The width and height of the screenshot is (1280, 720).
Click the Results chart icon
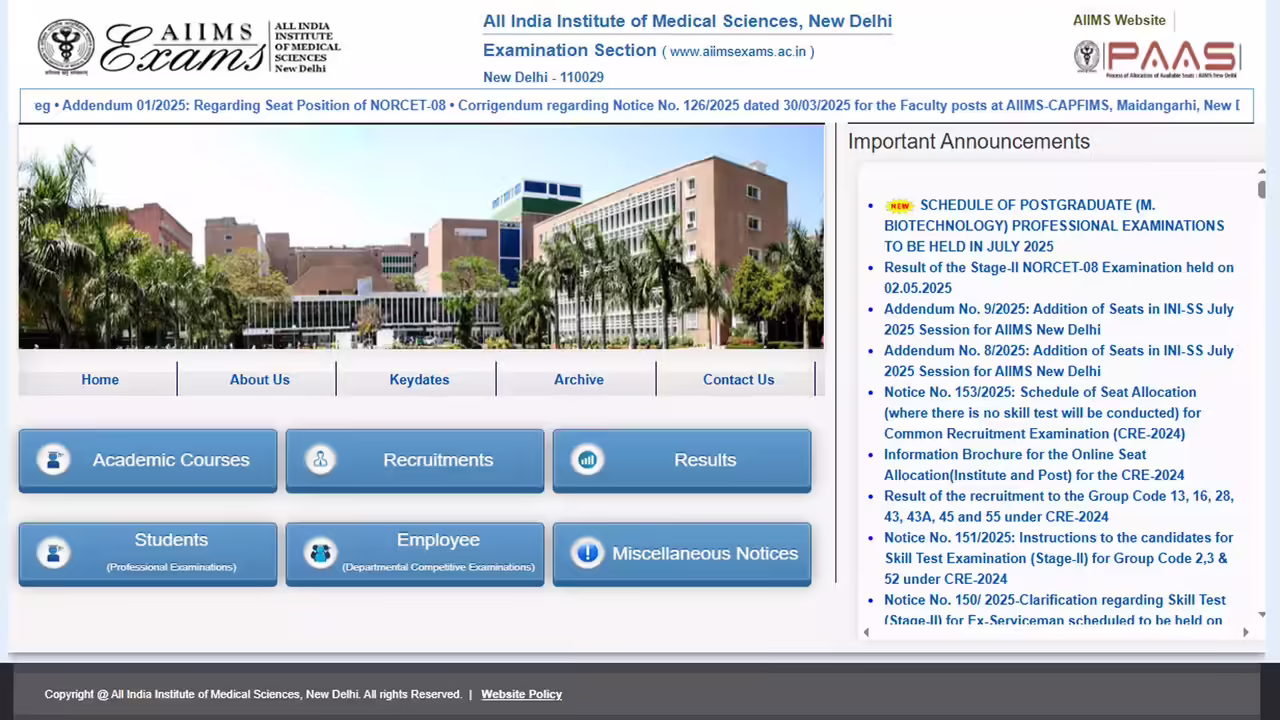(587, 460)
